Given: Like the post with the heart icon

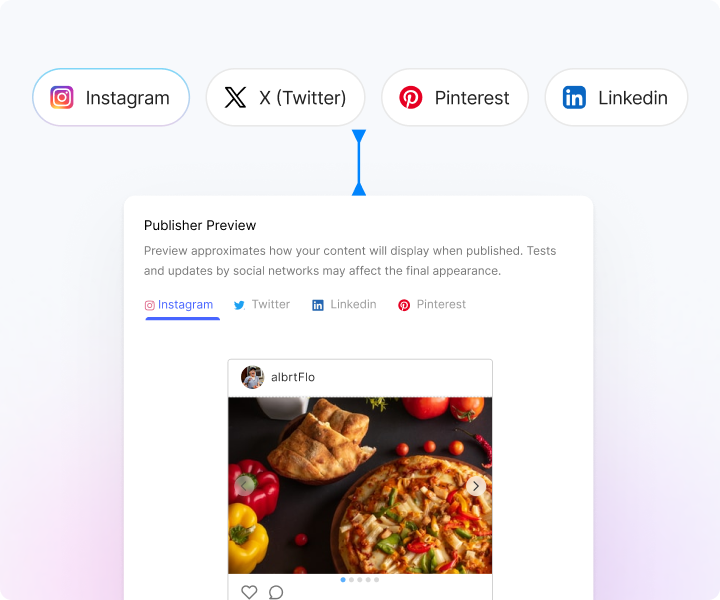Looking at the screenshot, I should coord(249,592).
